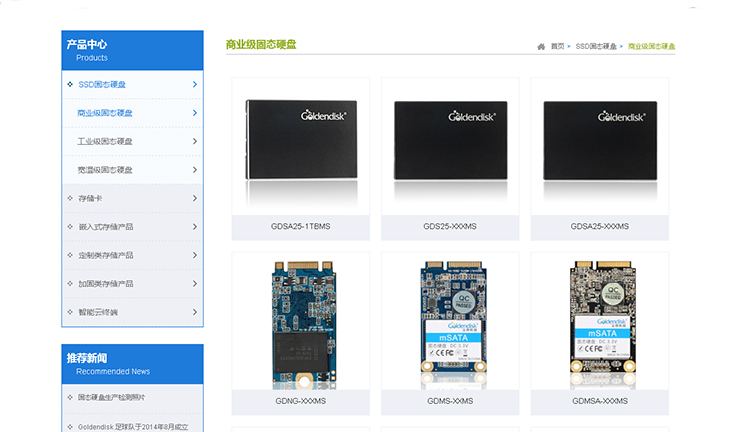
Task: View the GDMS-XXMS mSATA module image
Action: coord(450,321)
